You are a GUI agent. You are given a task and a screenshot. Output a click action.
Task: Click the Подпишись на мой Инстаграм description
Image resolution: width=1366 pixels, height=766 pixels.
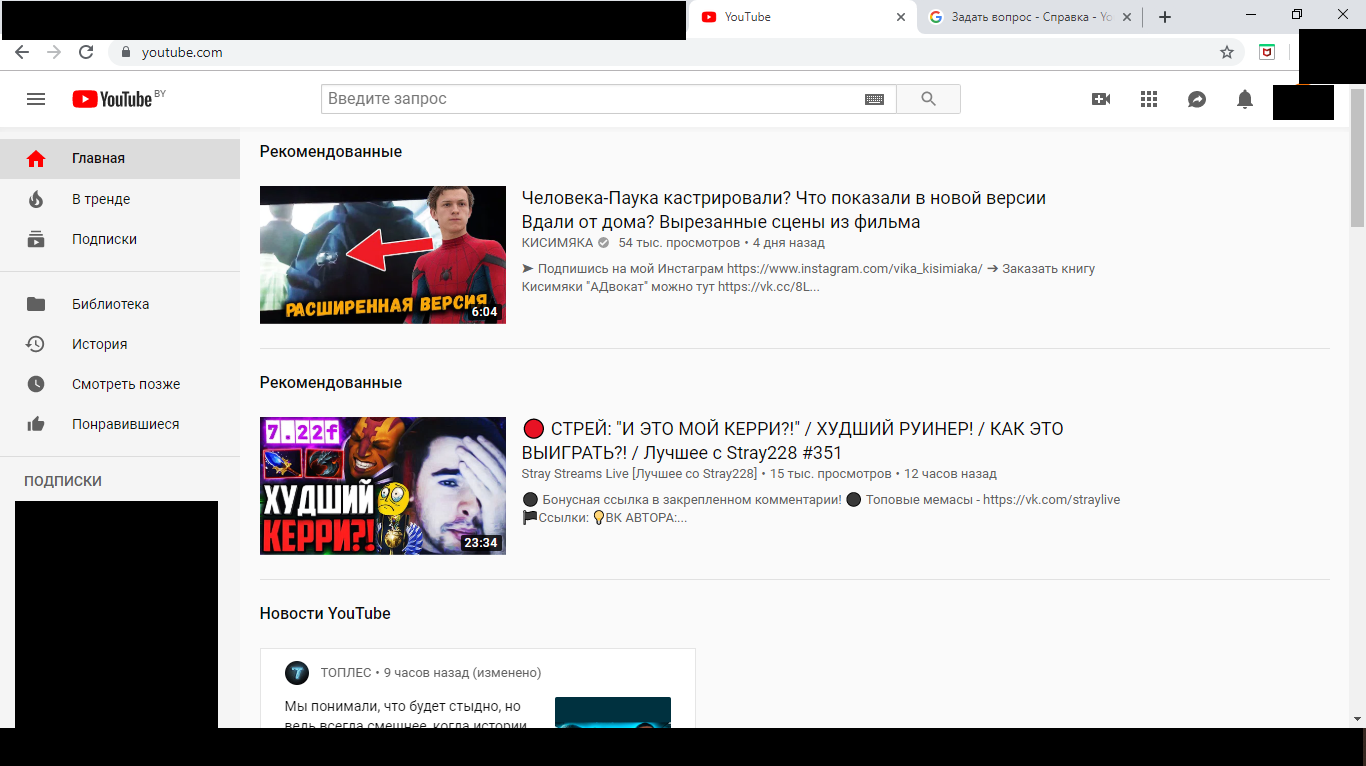coord(808,278)
